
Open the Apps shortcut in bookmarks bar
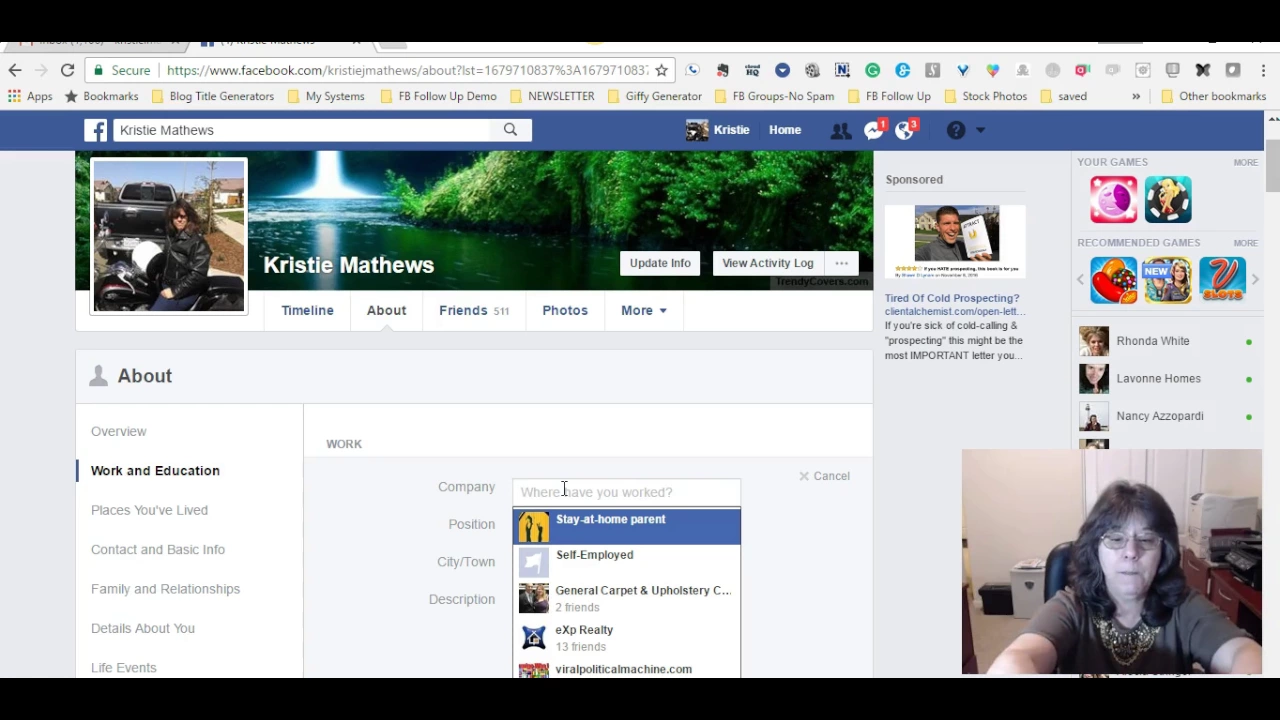pos(30,96)
